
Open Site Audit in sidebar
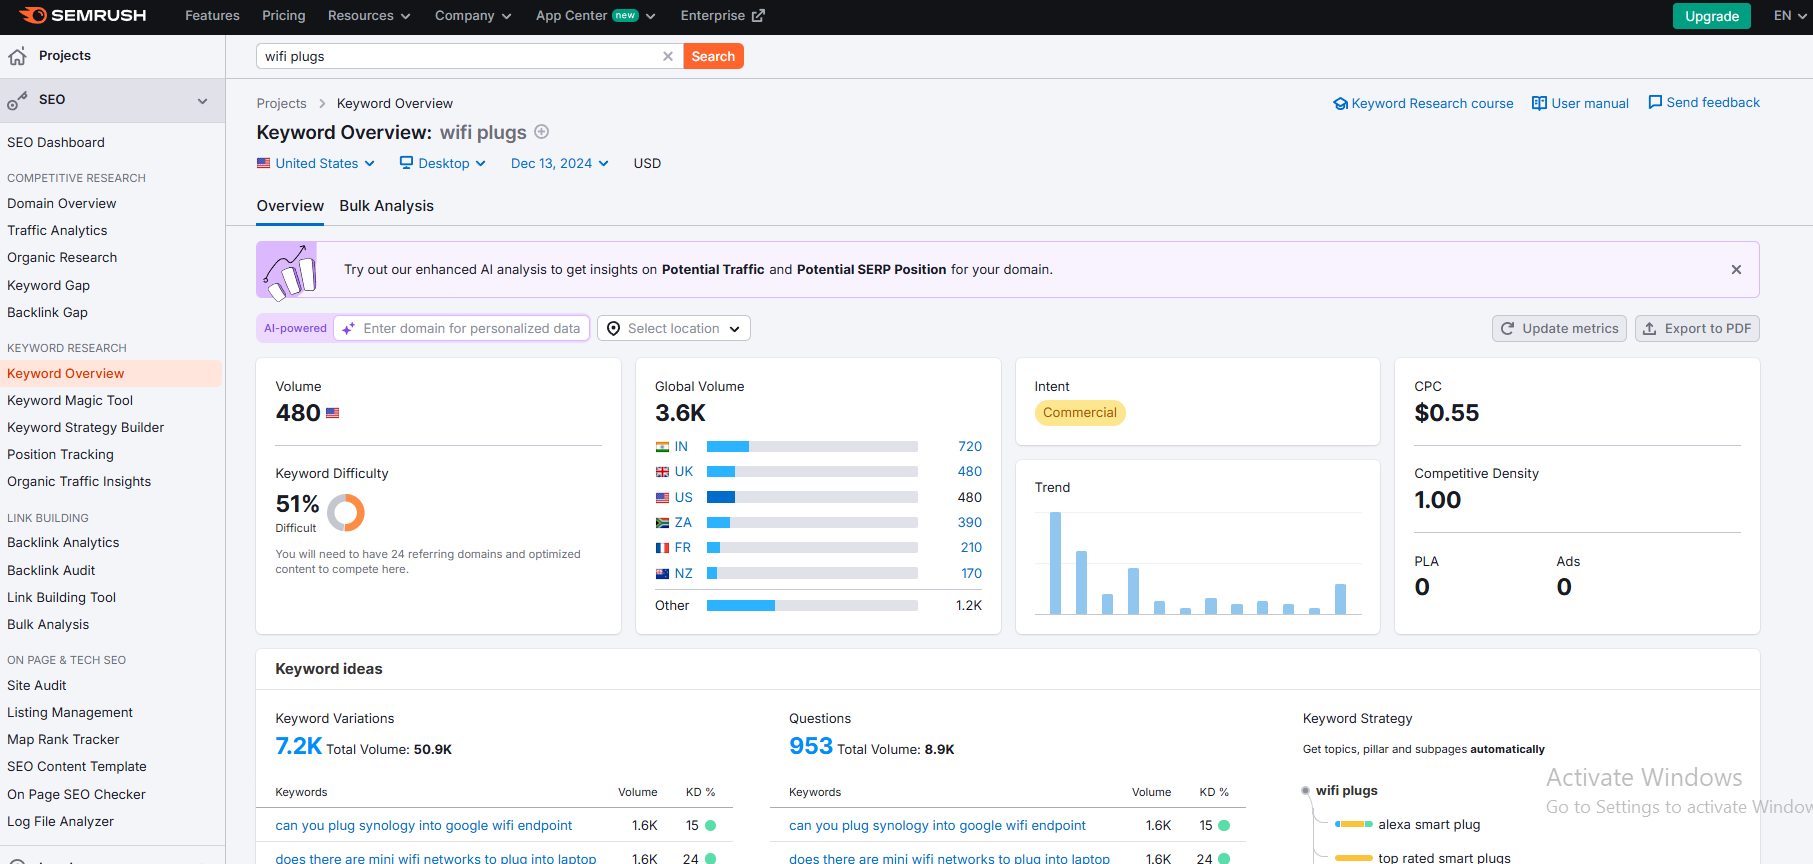(37, 685)
